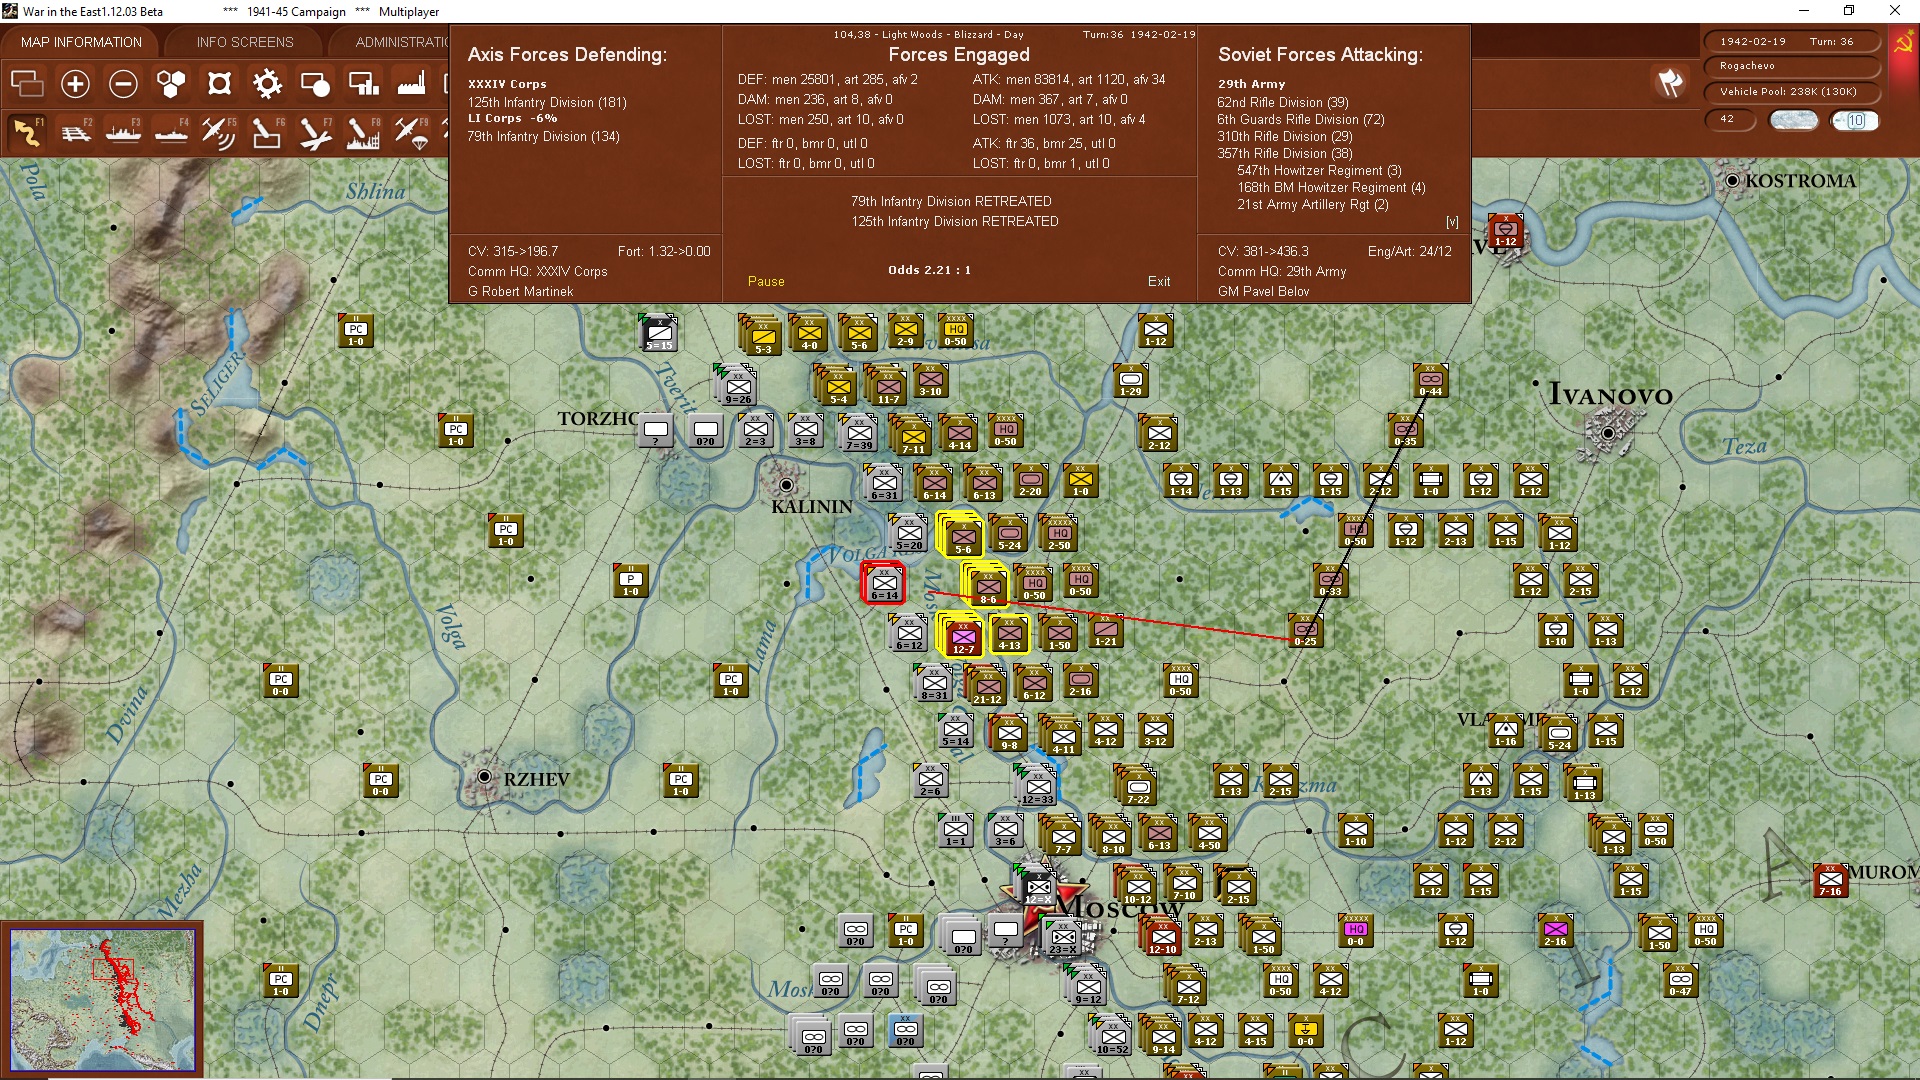The height and width of the screenshot is (1080, 1920).
Task: Select the F1 Move mode
Action: [x=27, y=132]
